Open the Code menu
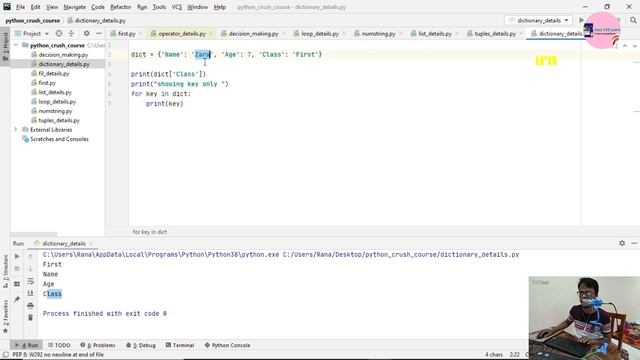 98,7
